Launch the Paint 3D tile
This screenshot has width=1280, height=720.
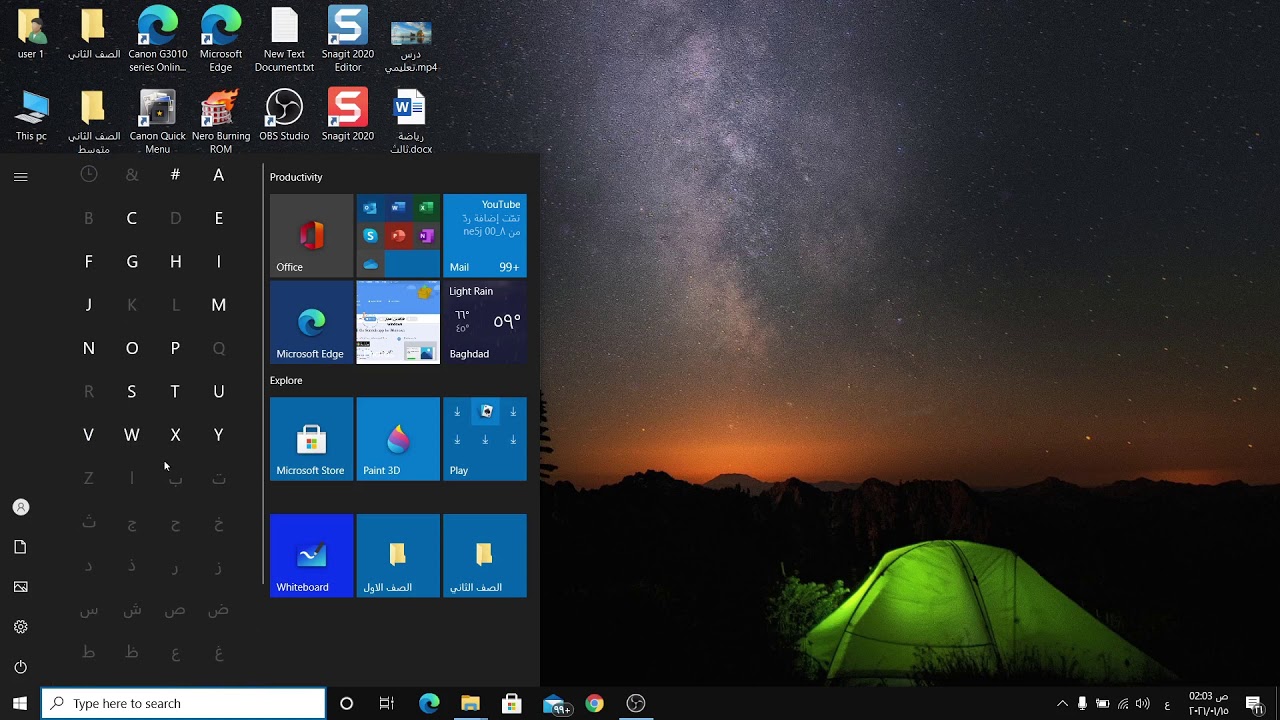pyautogui.click(x=398, y=439)
